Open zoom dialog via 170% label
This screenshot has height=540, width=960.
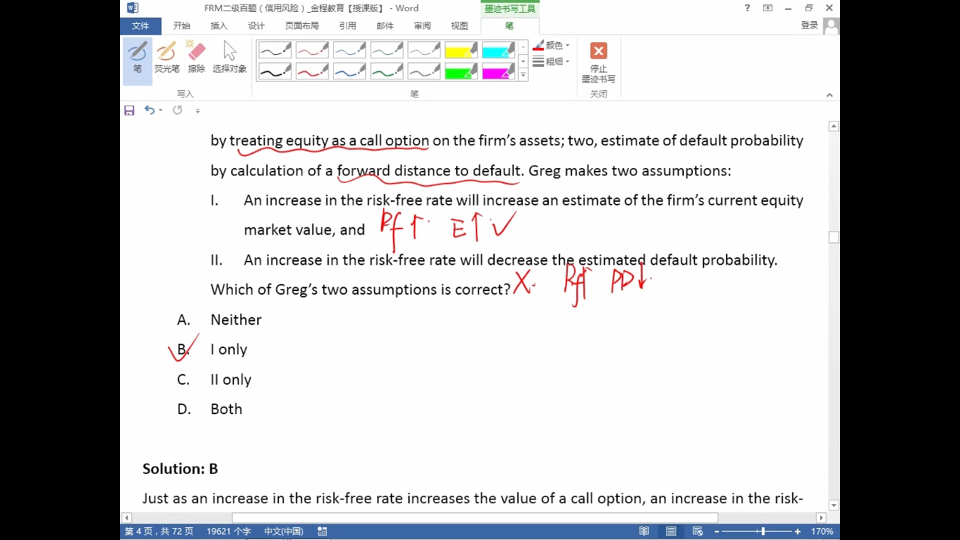coord(822,531)
